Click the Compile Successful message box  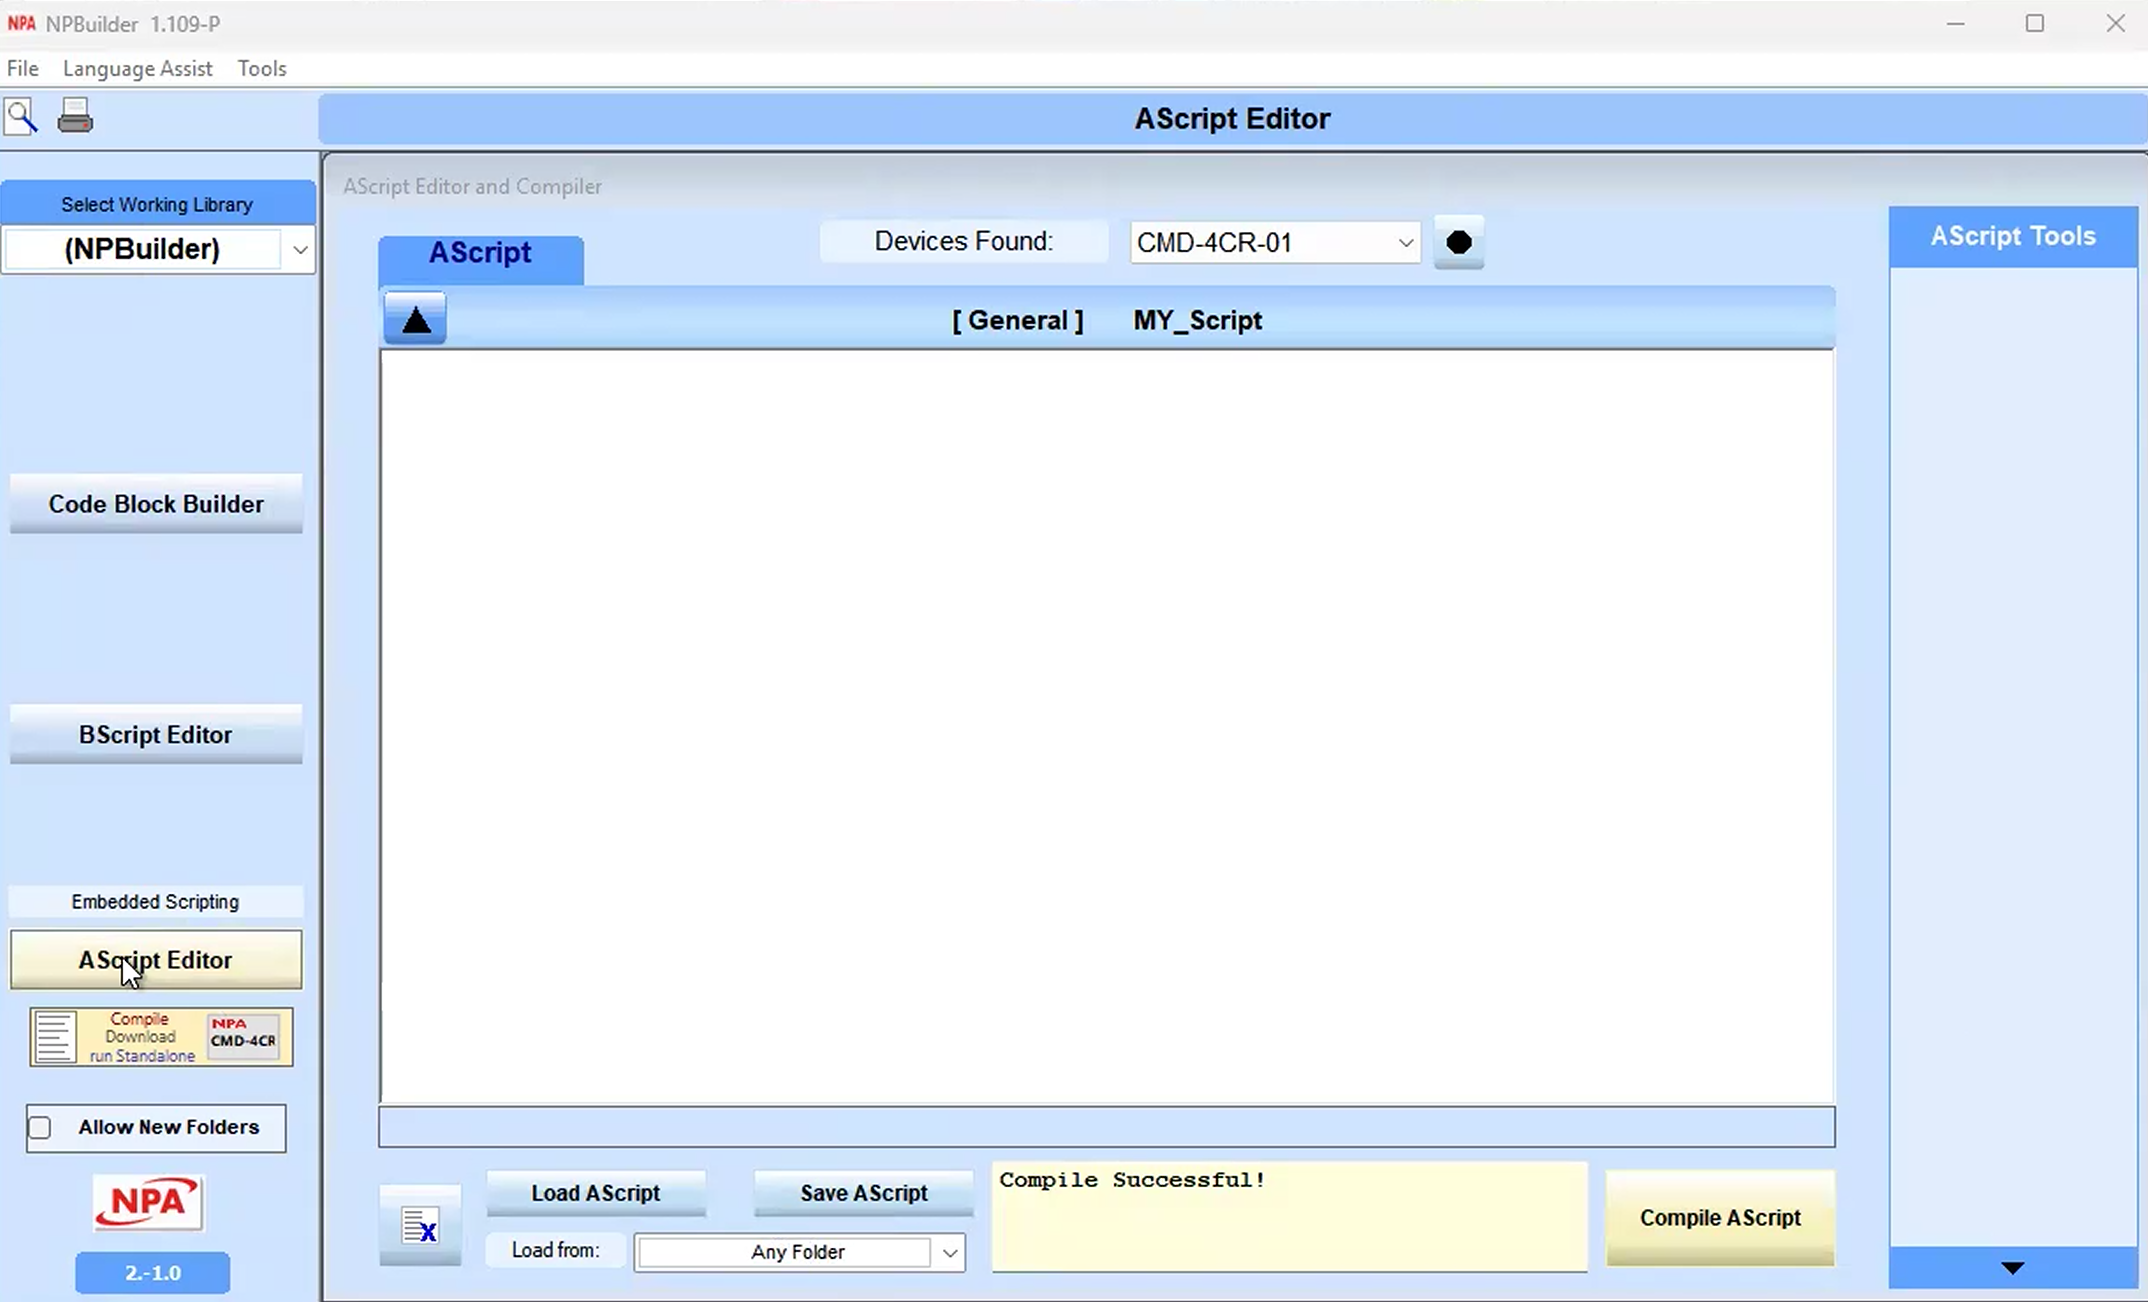(1289, 1217)
